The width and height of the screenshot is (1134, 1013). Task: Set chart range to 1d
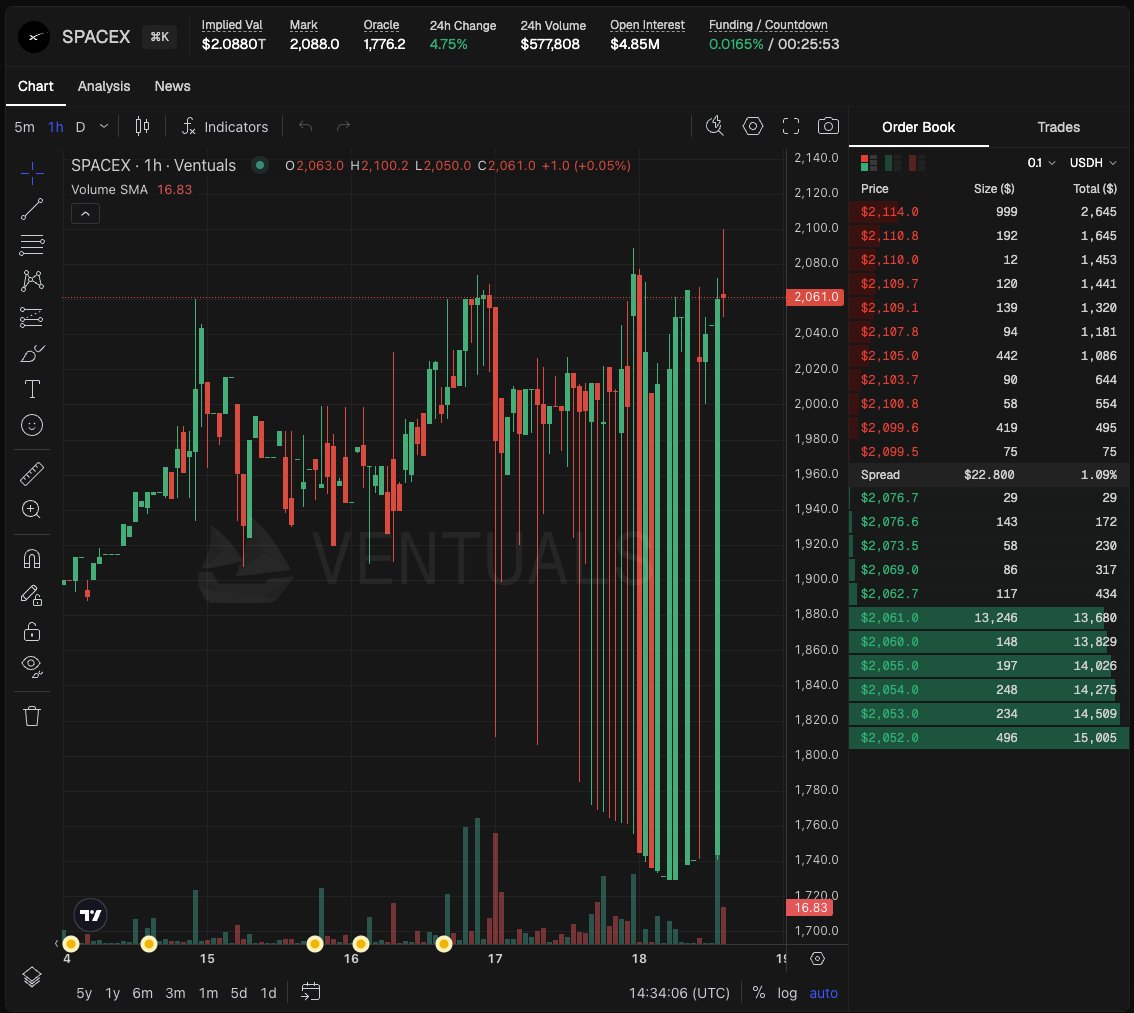pyautogui.click(x=268, y=993)
